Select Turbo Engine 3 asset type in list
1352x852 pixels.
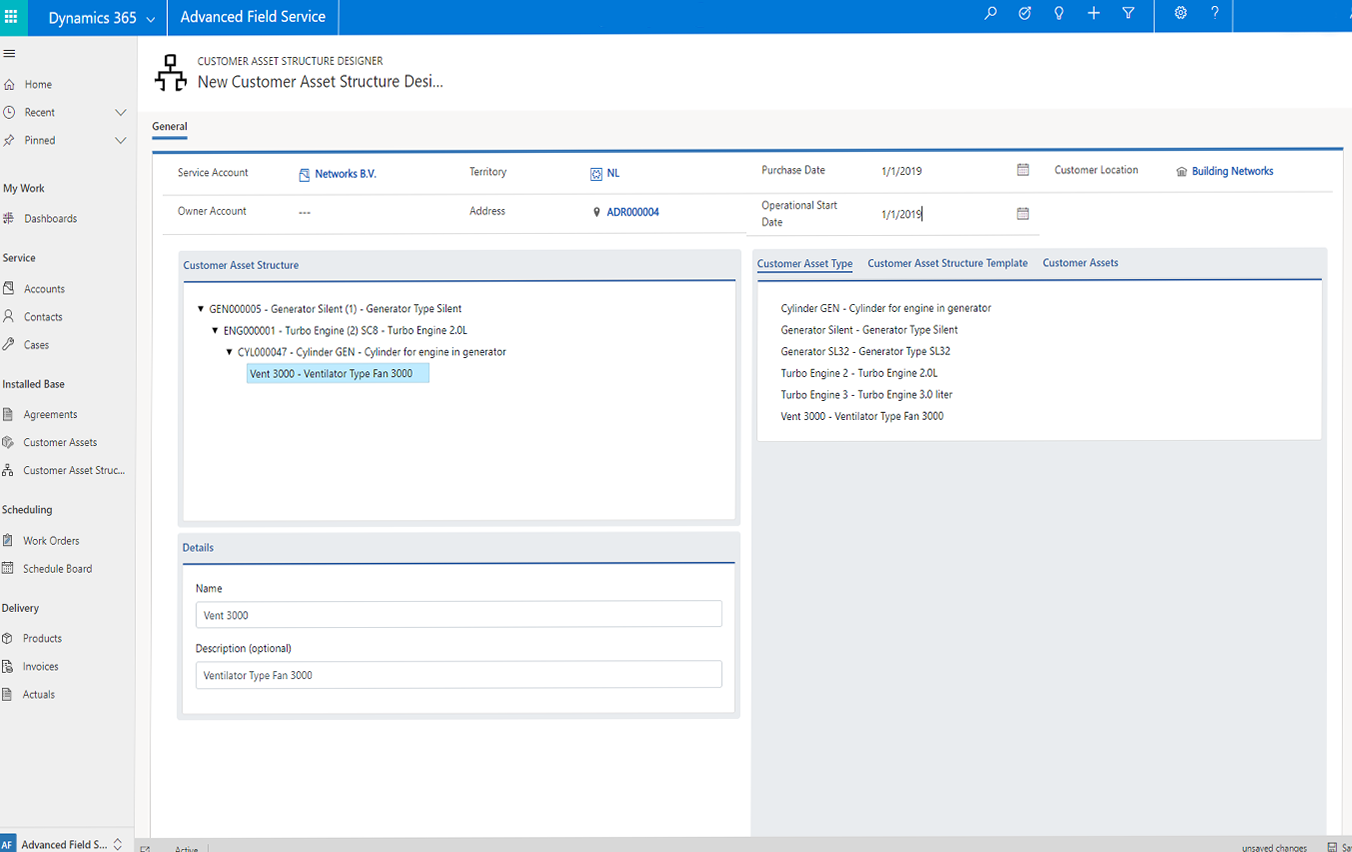866,395
